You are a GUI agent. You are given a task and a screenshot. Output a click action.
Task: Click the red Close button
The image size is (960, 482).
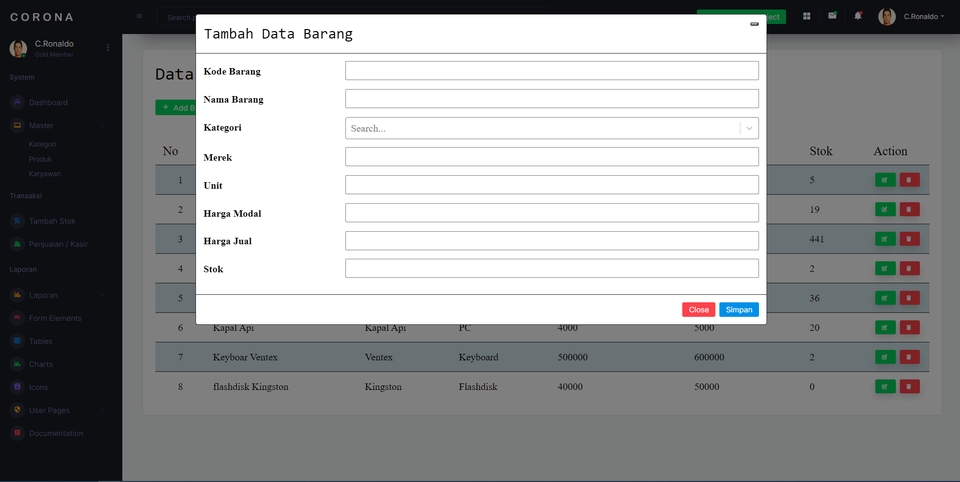pos(699,309)
